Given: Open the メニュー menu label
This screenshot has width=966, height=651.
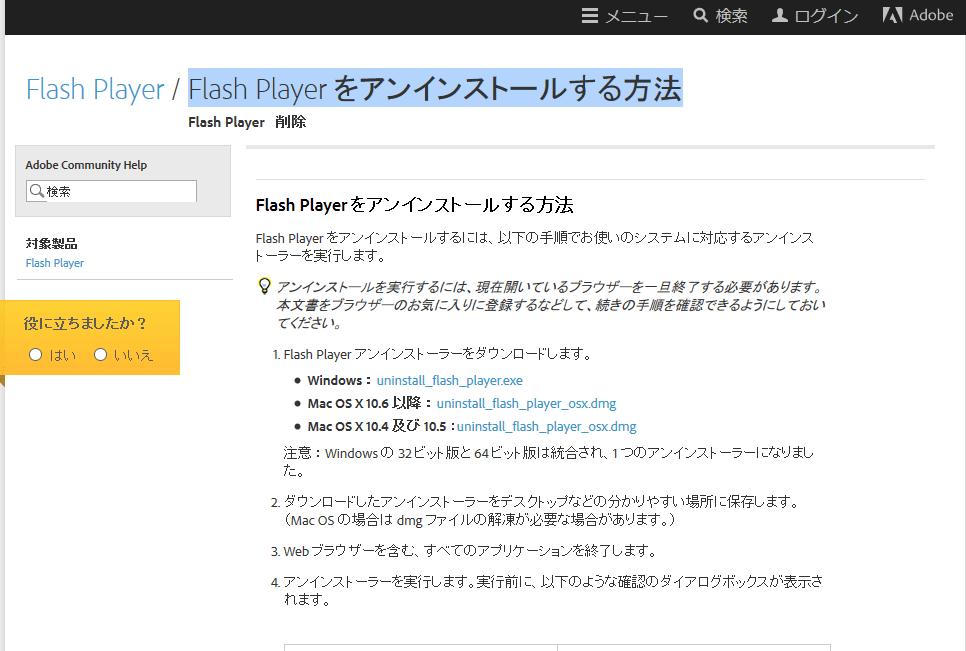Looking at the screenshot, I should pos(636,17).
